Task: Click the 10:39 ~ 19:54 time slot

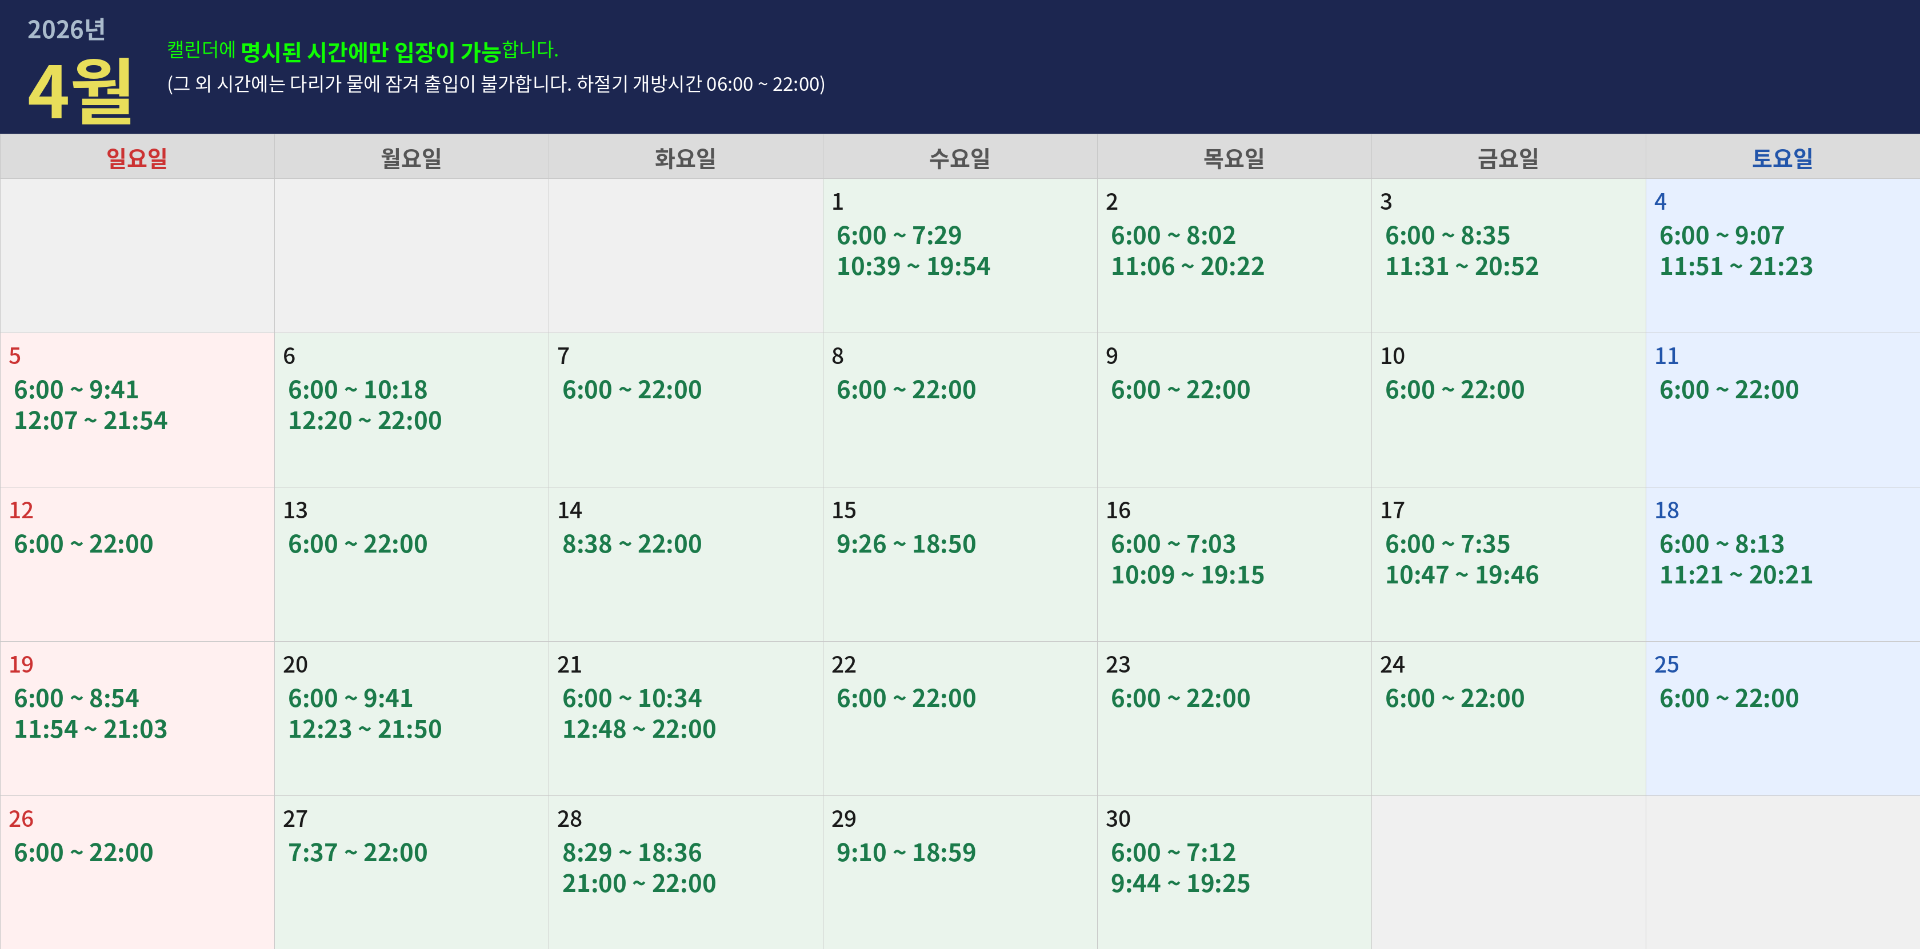Action: [x=913, y=267]
